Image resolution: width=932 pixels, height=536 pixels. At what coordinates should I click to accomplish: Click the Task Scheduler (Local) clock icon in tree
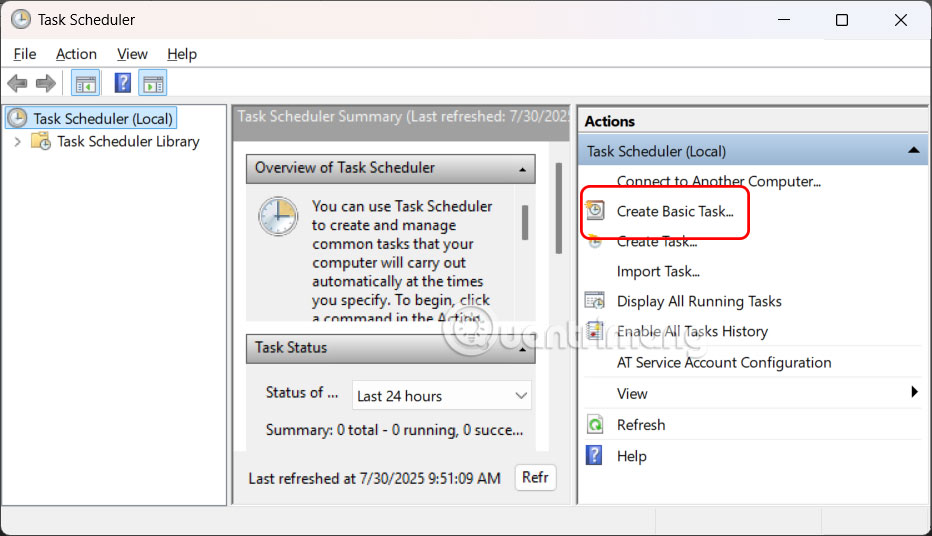click(17, 118)
